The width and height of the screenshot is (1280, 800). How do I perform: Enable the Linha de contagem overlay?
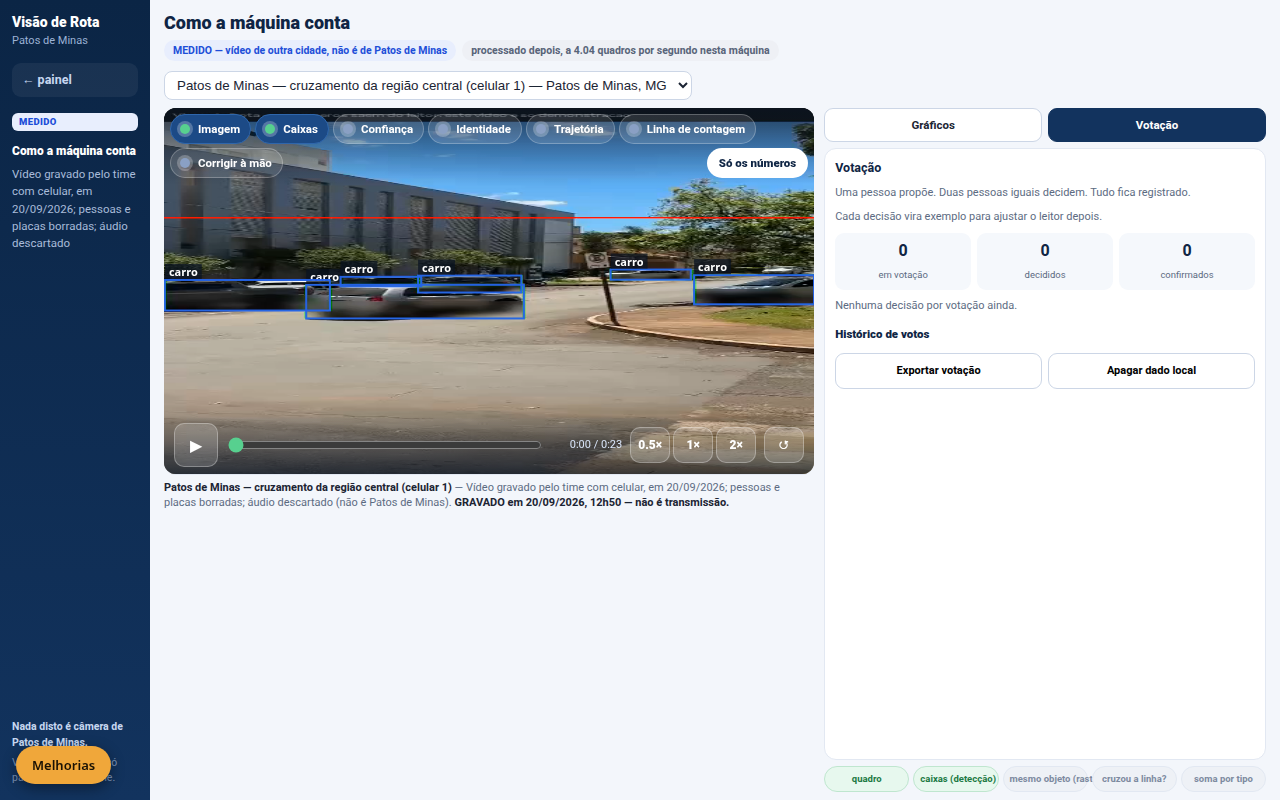(687, 129)
